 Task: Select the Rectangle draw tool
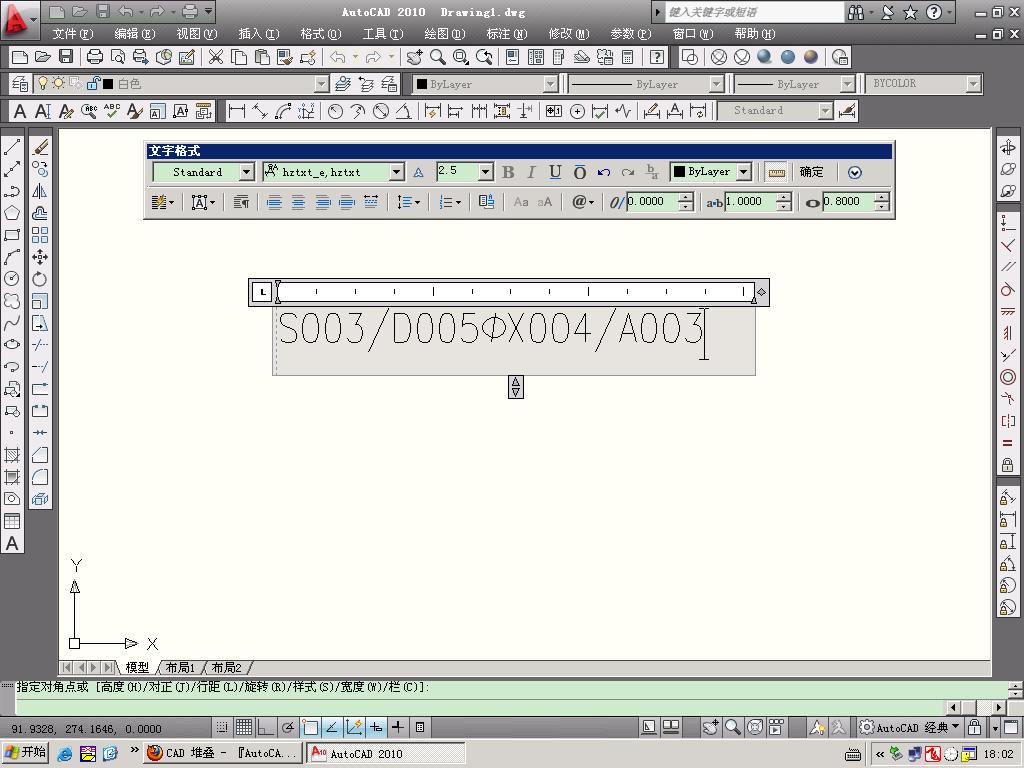12,235
